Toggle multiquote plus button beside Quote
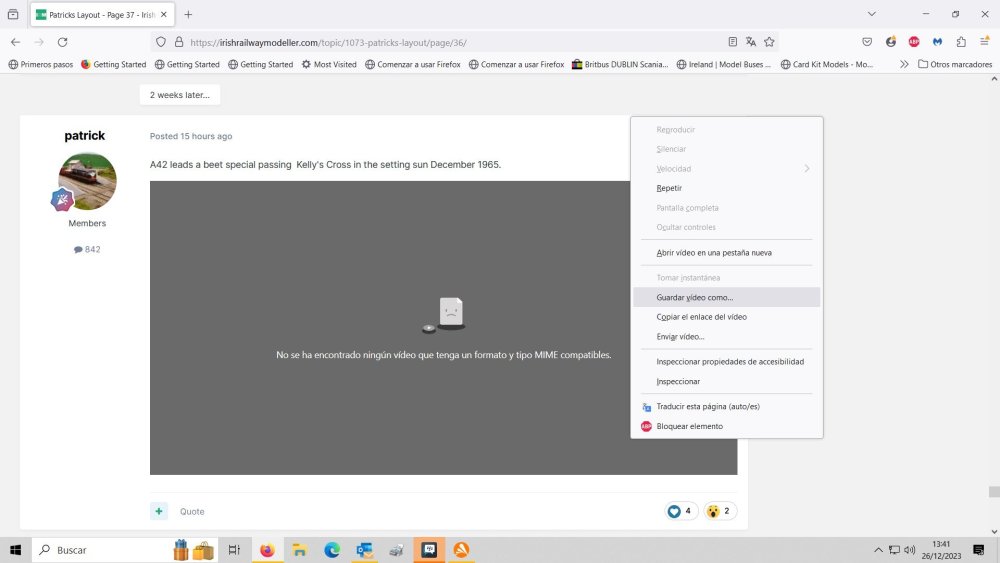1000x563 pixels. point(159,511)
